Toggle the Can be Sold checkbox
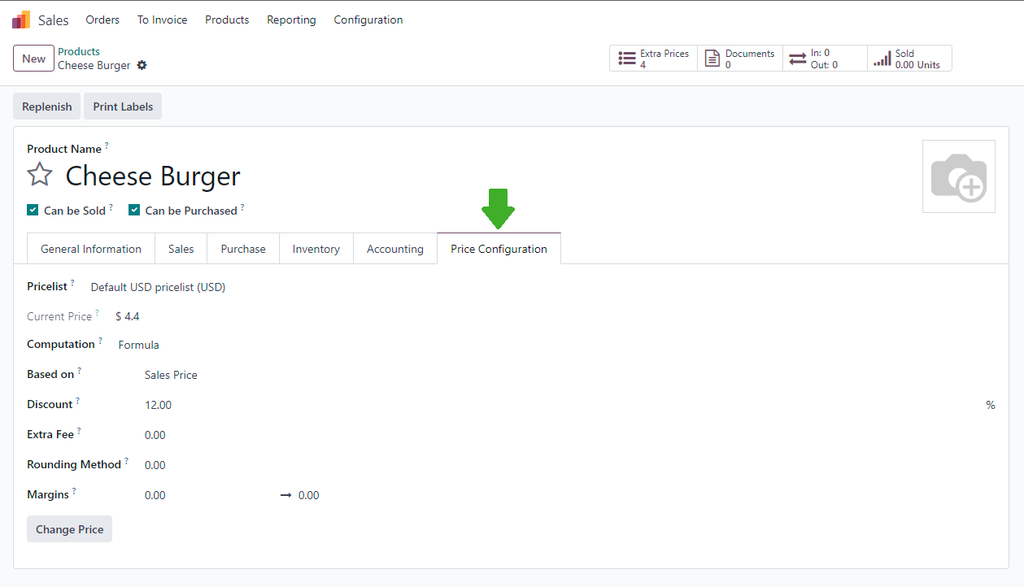1024x587 pixels. pos(33,210)
